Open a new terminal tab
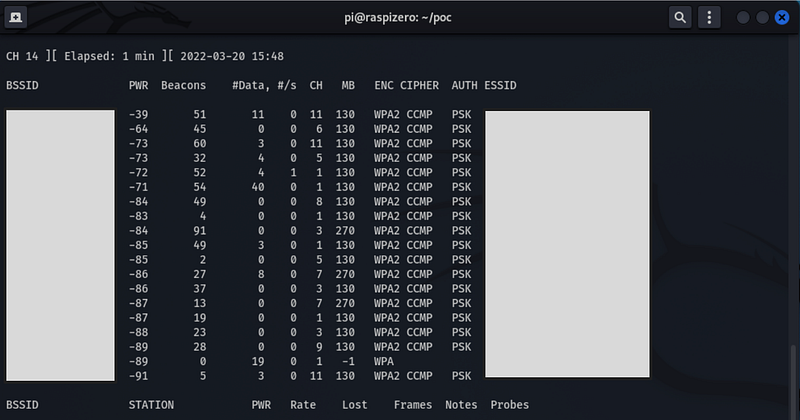The height and width of the screenshot is (420, 800). click(18, 18)
